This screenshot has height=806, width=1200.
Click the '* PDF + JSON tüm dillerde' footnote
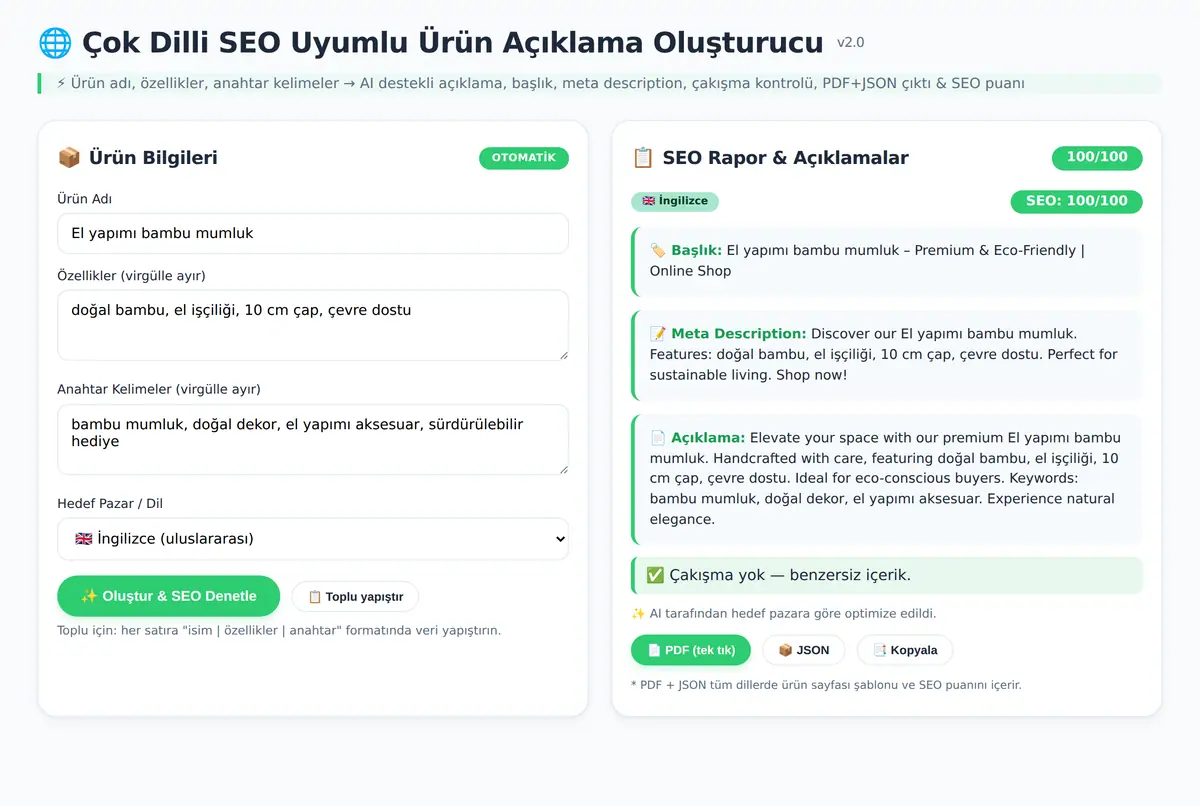(826, 685)
